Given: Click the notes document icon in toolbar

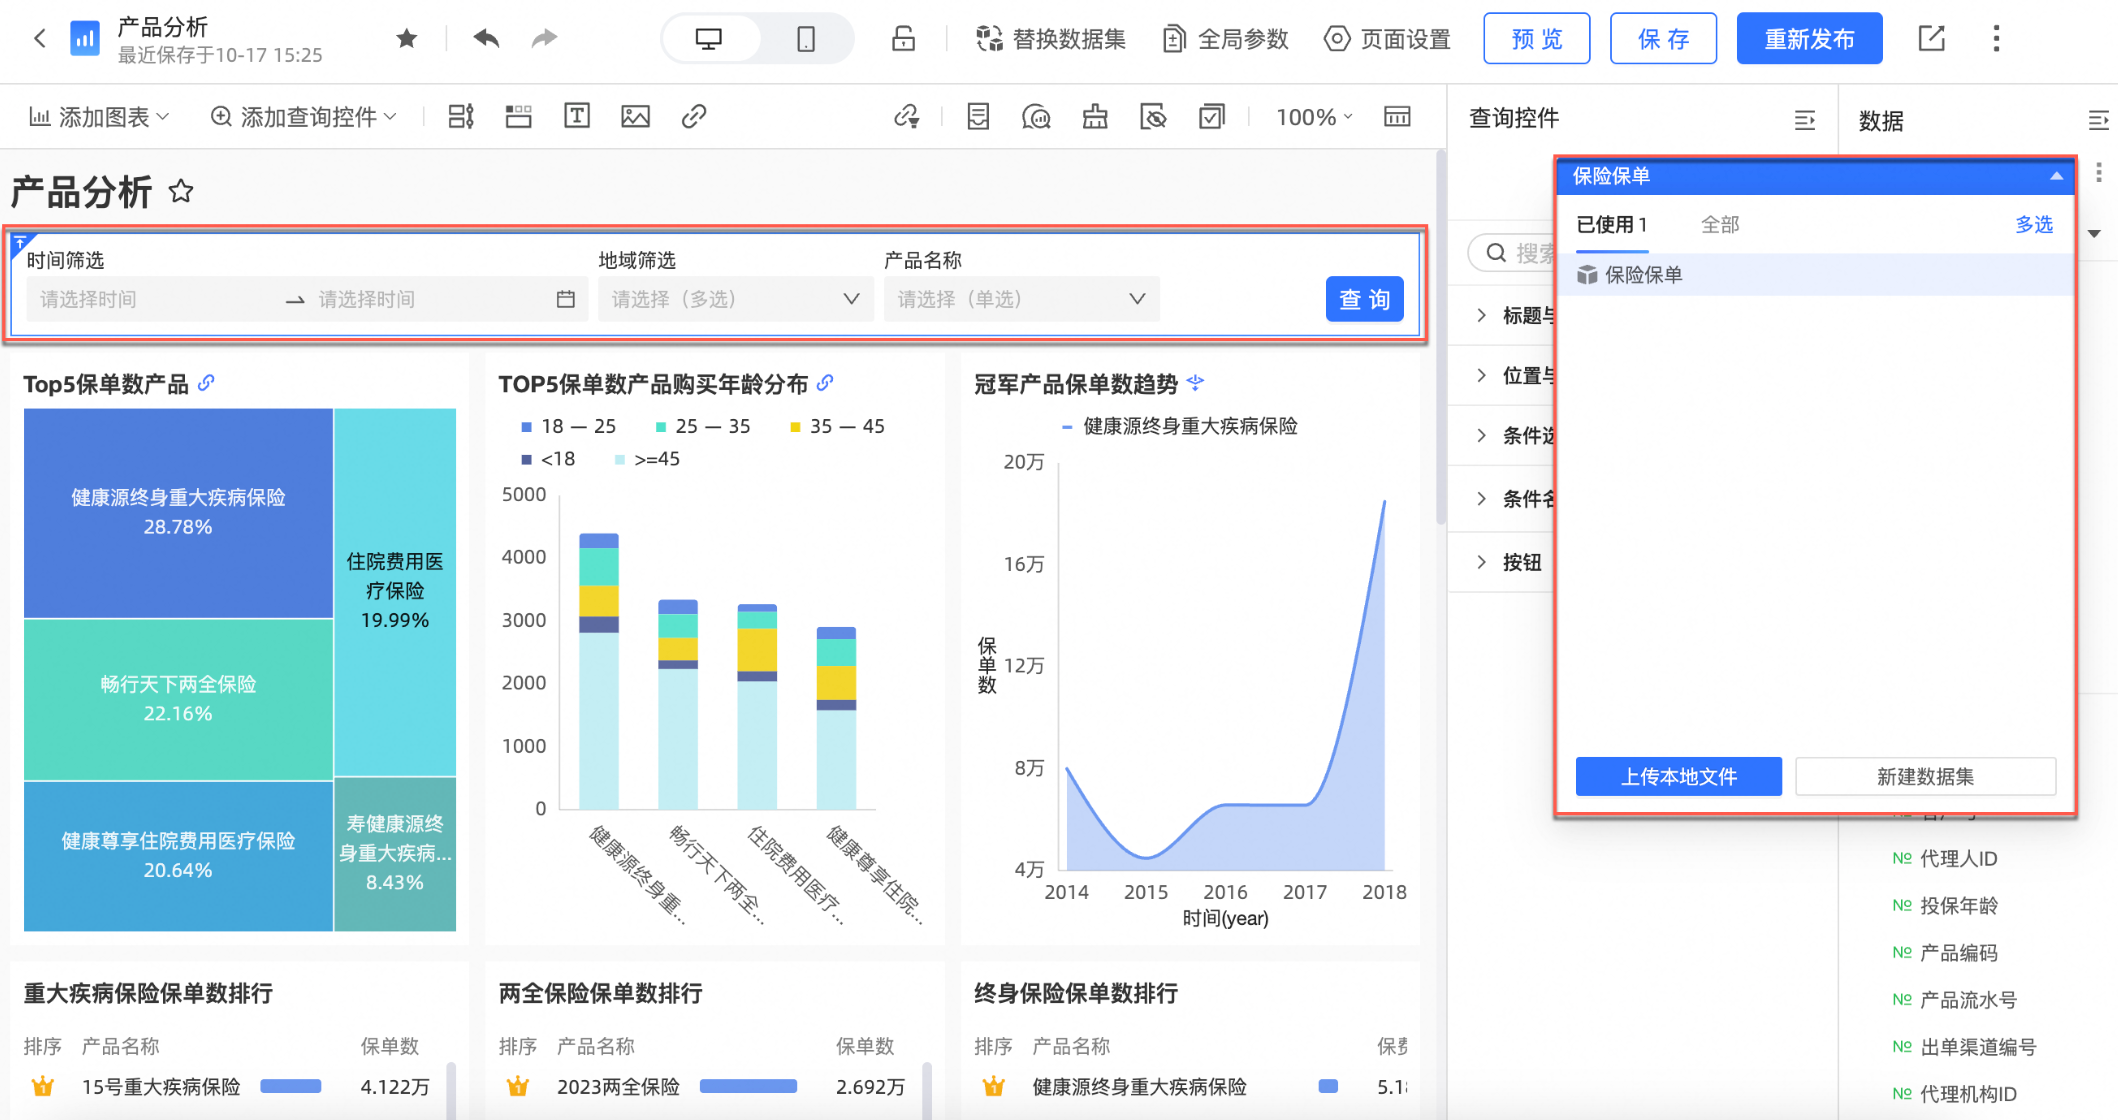Looking at the screenshot, I should point(978,117).
